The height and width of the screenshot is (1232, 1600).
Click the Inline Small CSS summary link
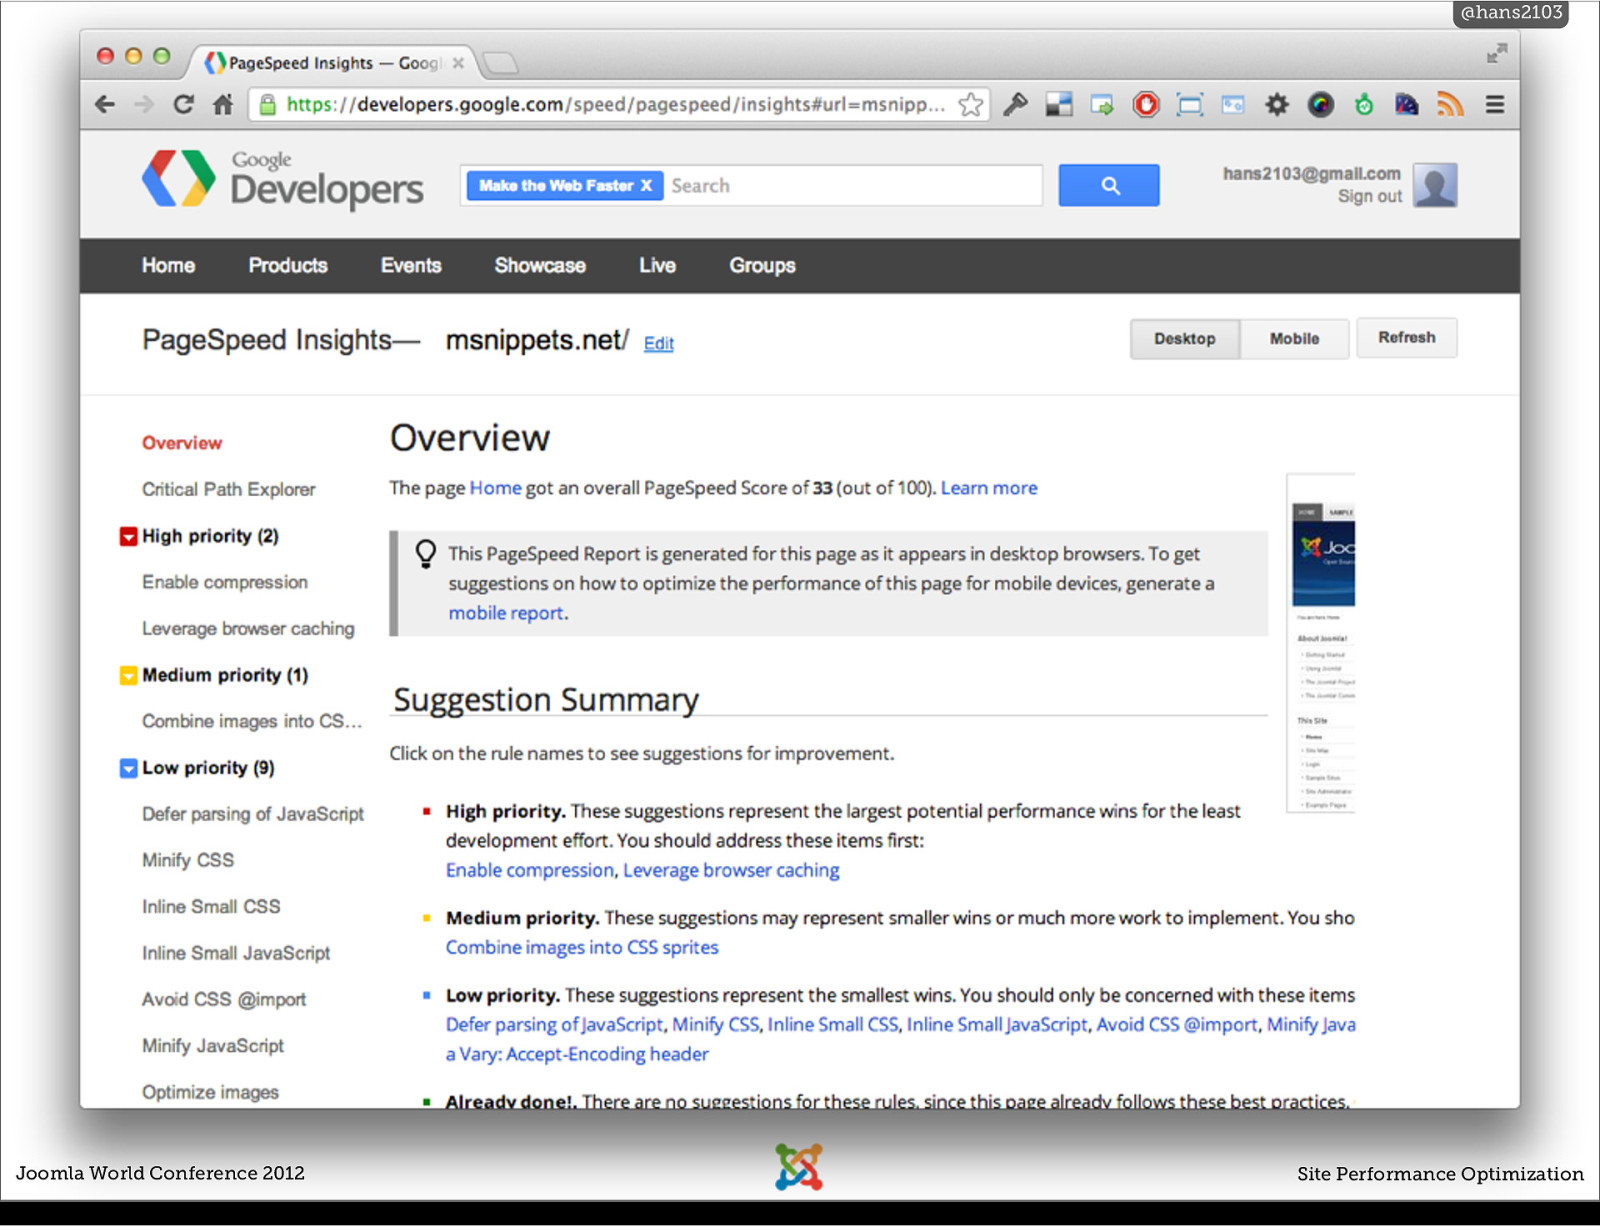833,1024
